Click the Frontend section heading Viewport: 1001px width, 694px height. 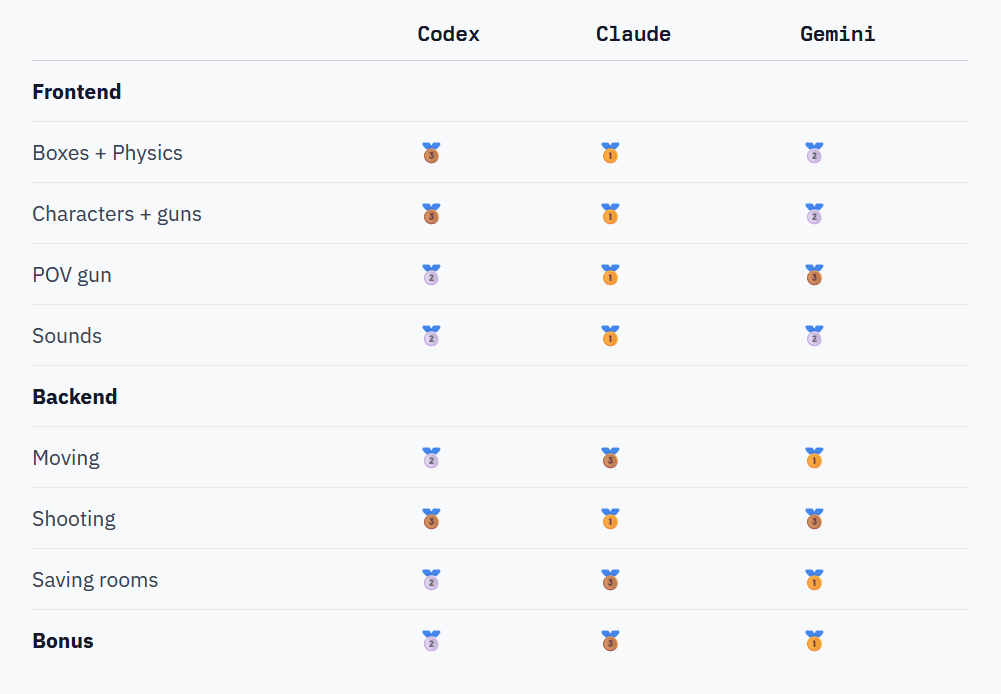pyautogui.click(x=77, y=92)
